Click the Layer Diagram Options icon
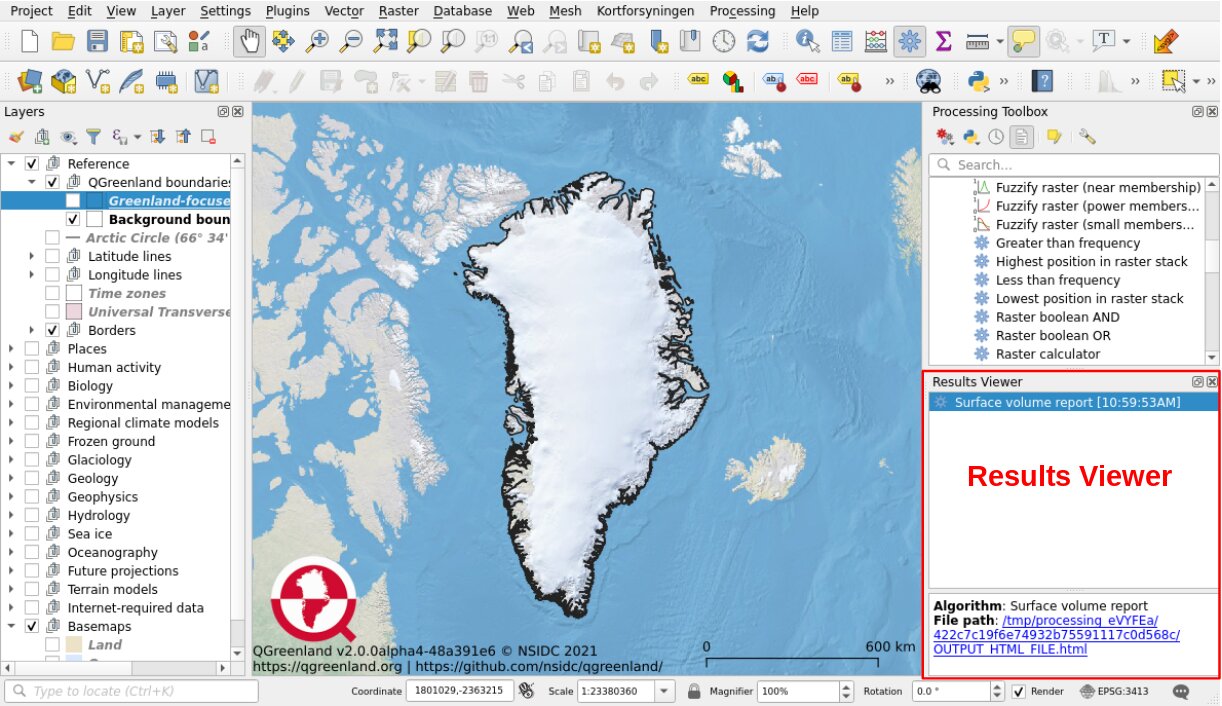1222x706 pixels. pos(732,81)
